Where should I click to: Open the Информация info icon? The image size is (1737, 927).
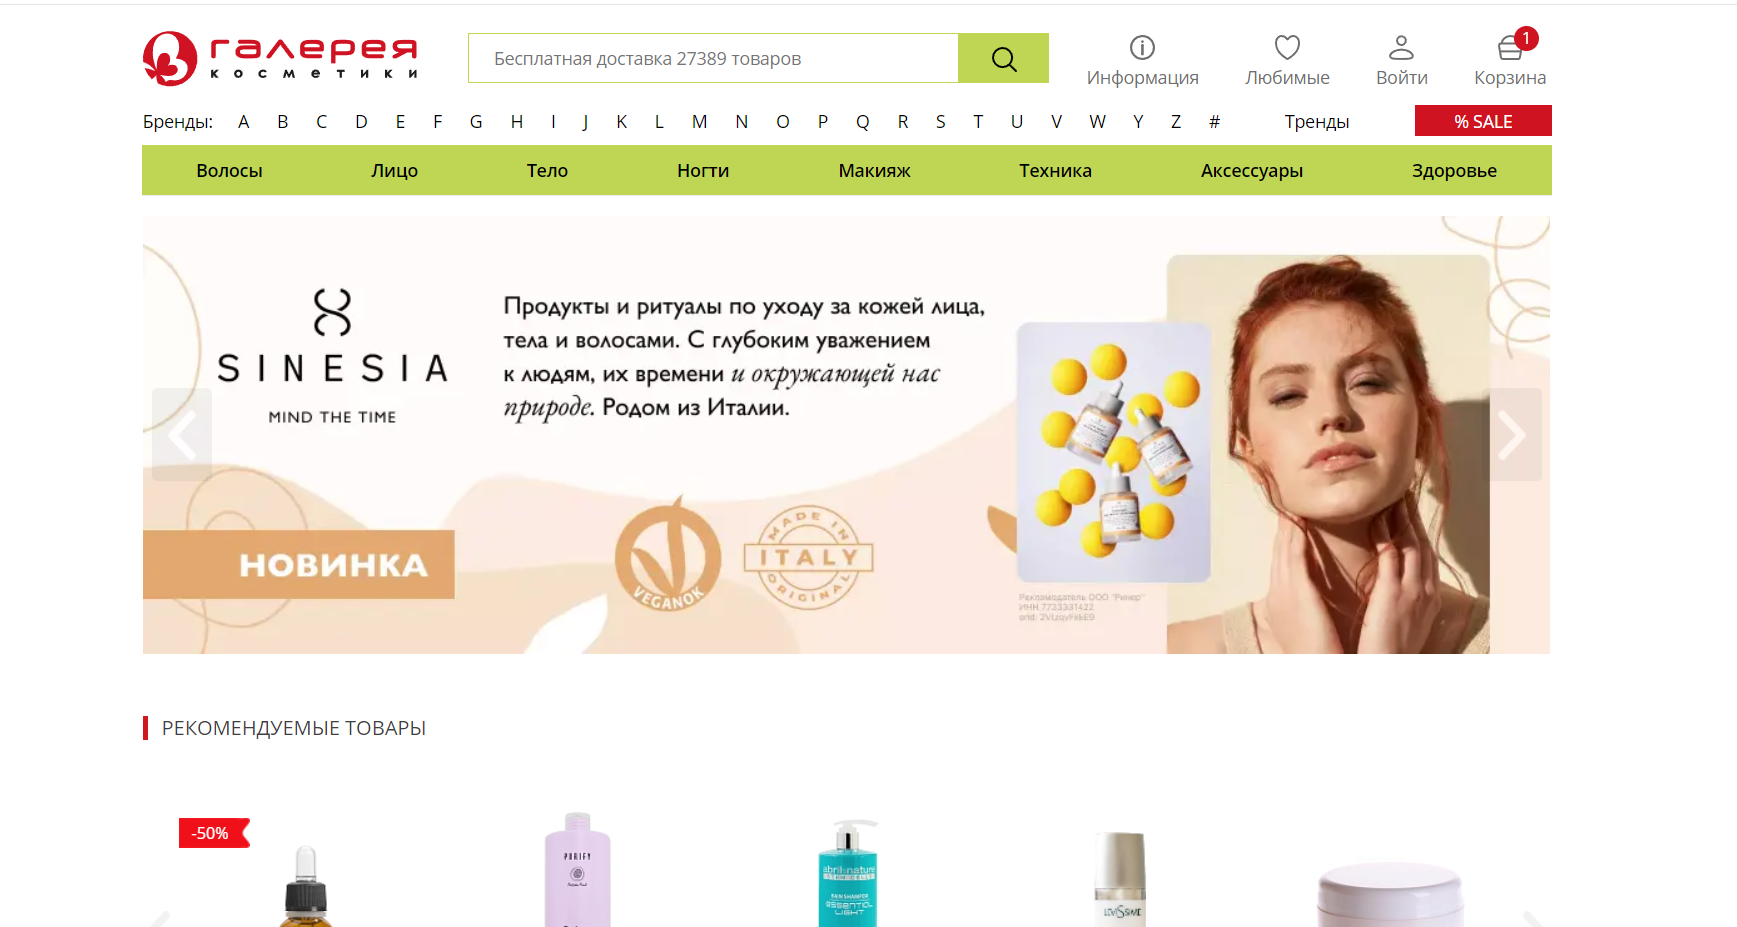click(x=1142, y=47)
